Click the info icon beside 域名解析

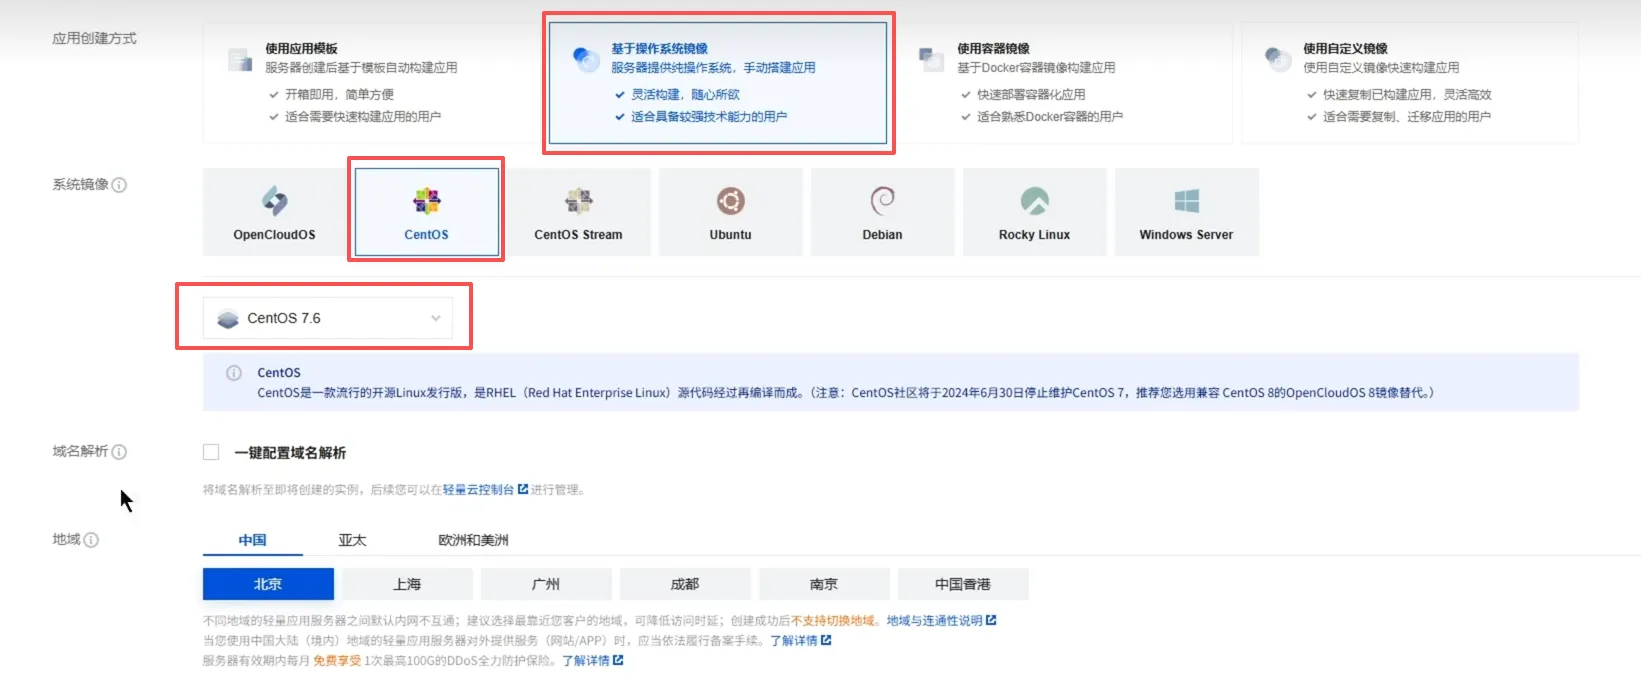[119, 452]
